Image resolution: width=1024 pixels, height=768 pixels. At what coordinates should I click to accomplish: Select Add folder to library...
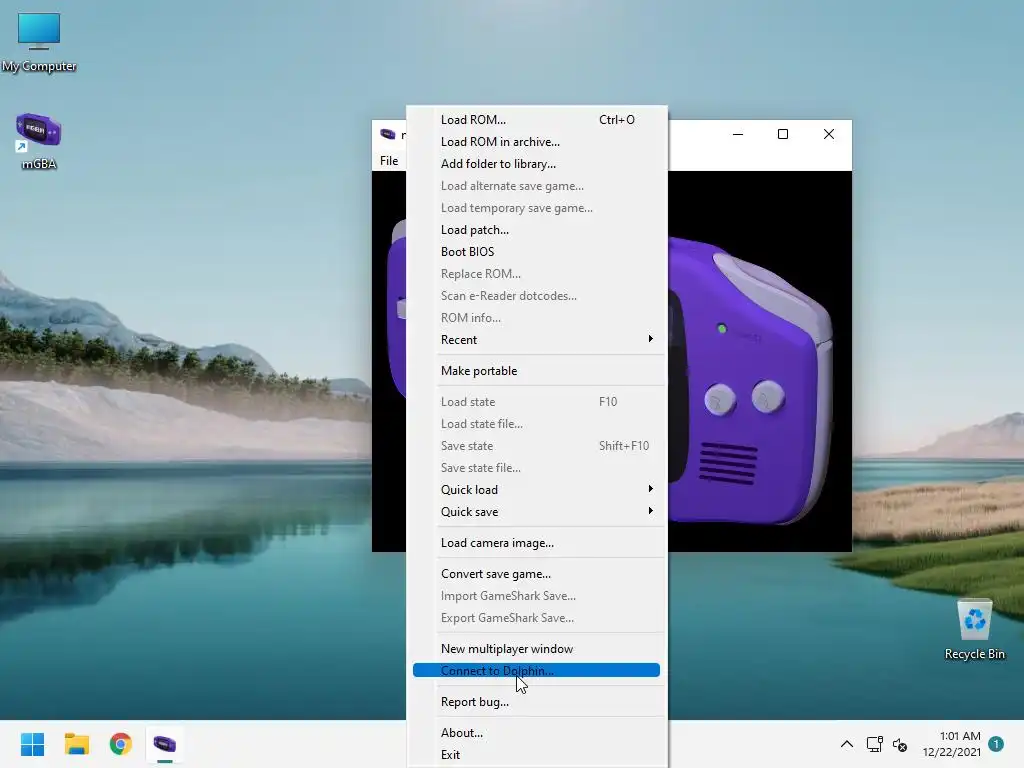click(537, 164)
